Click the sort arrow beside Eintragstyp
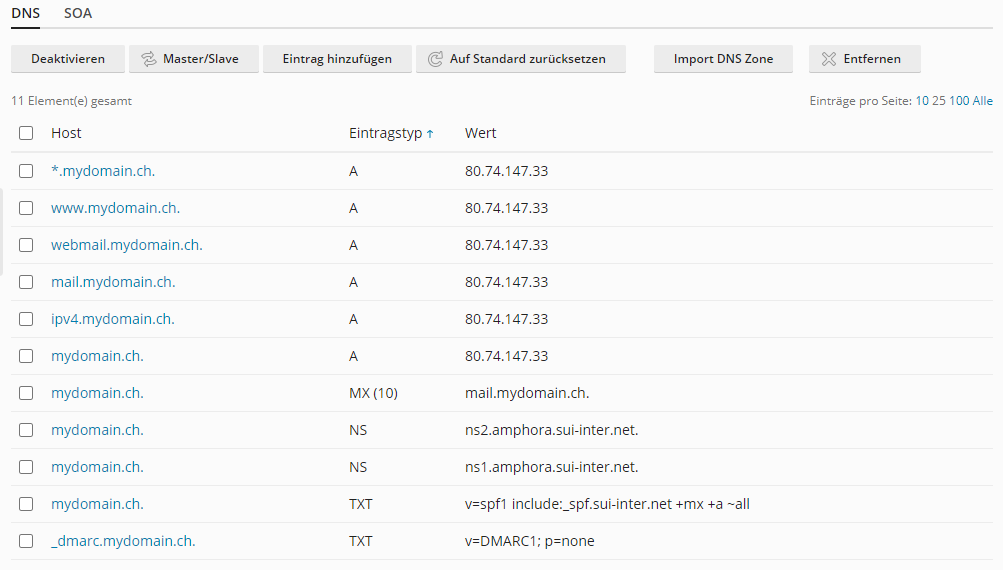The width and height of the screenshot is (1003, 570). point(430,134)
